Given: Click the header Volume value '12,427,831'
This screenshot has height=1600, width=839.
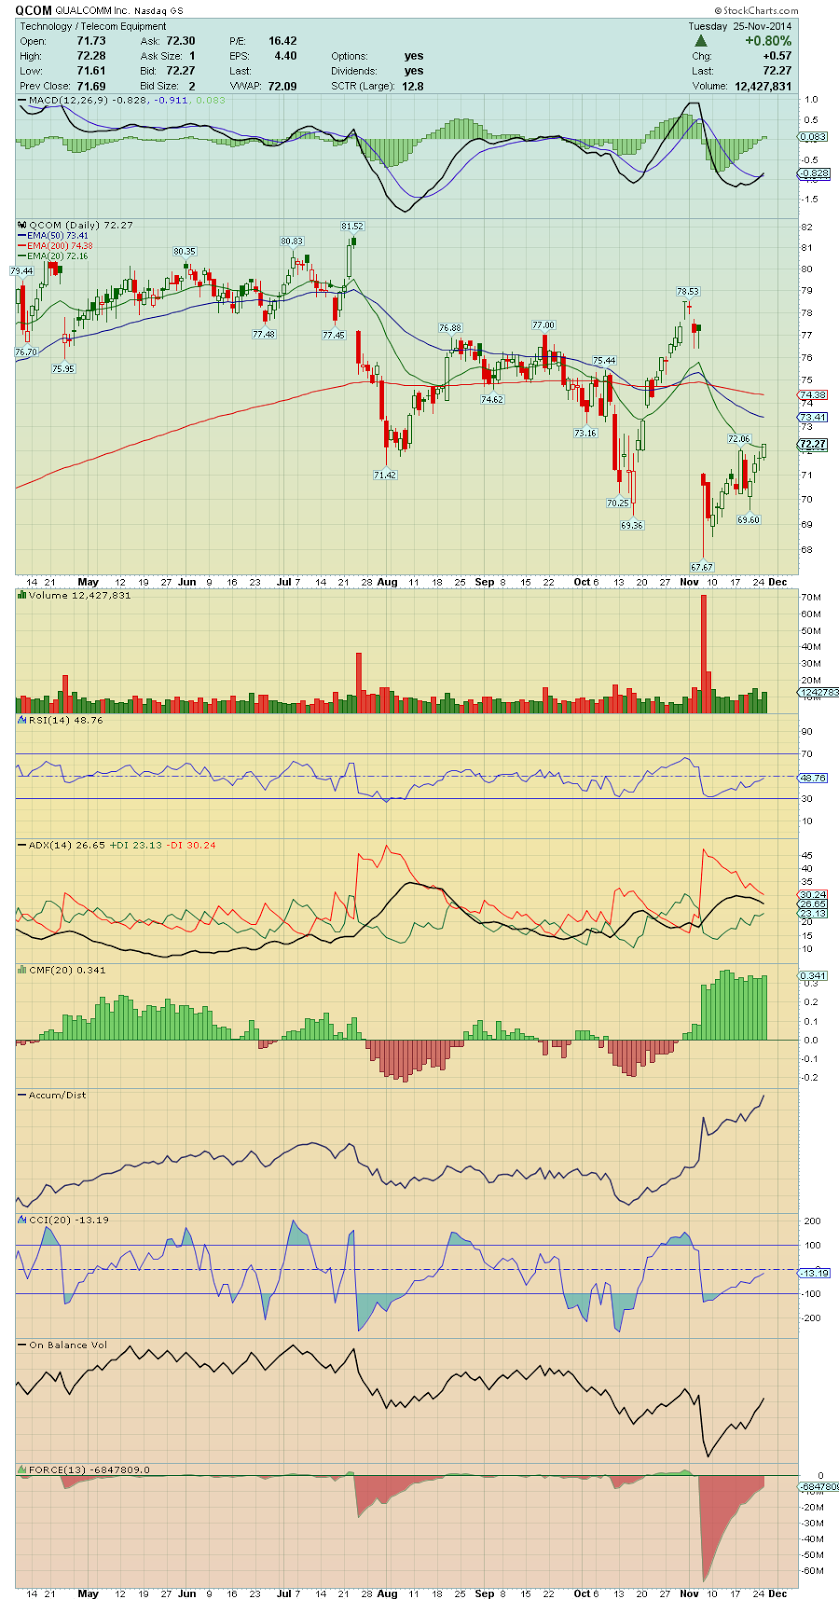Looking at the screenshot, I should 762,86.
